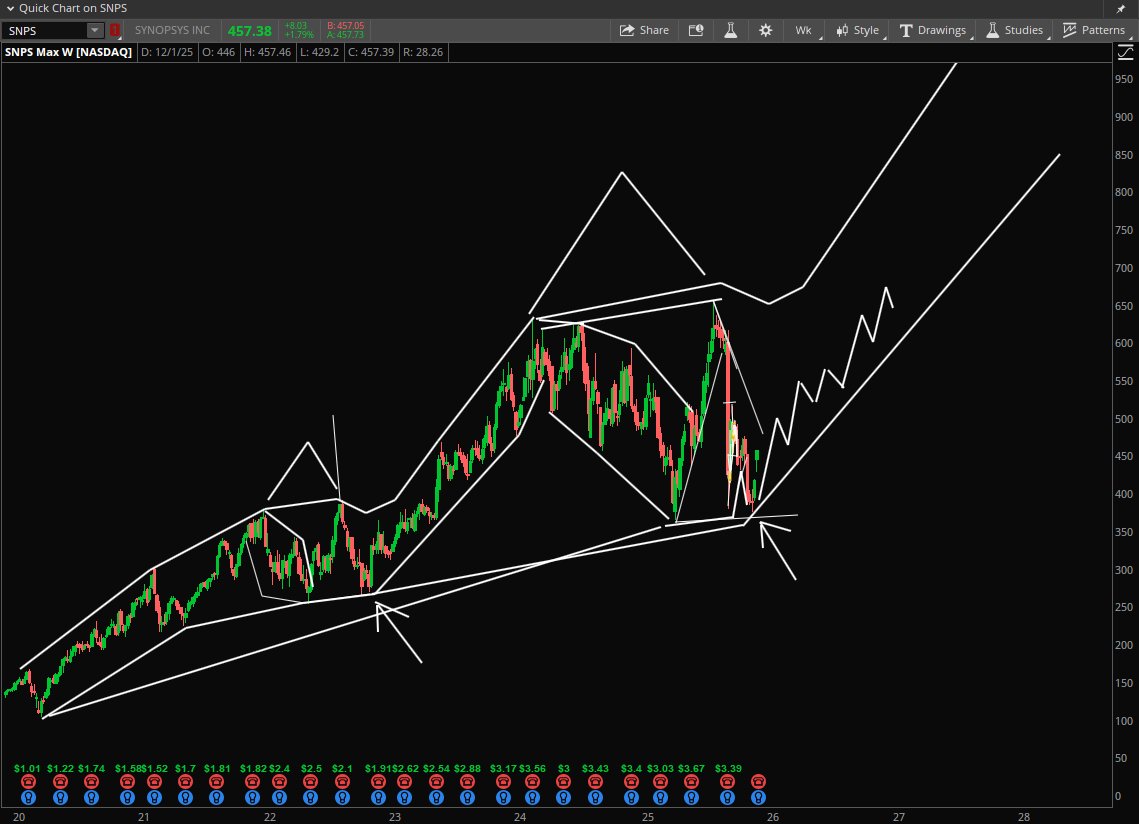Click the blue earnings bulb under $2.54
This screenshot has height=824, width=1139.
coord(436,798)
